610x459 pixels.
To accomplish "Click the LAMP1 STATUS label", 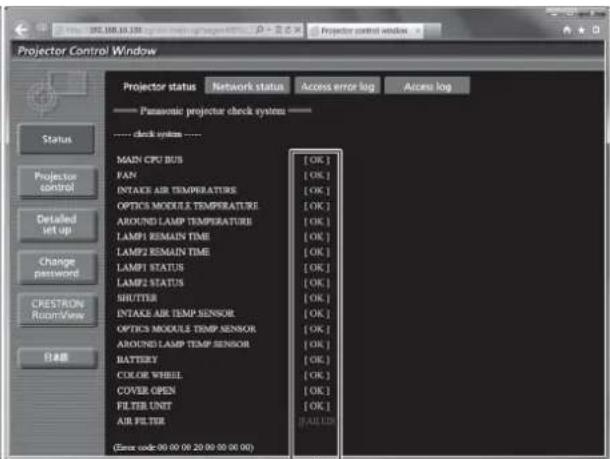I will point(150,268).
